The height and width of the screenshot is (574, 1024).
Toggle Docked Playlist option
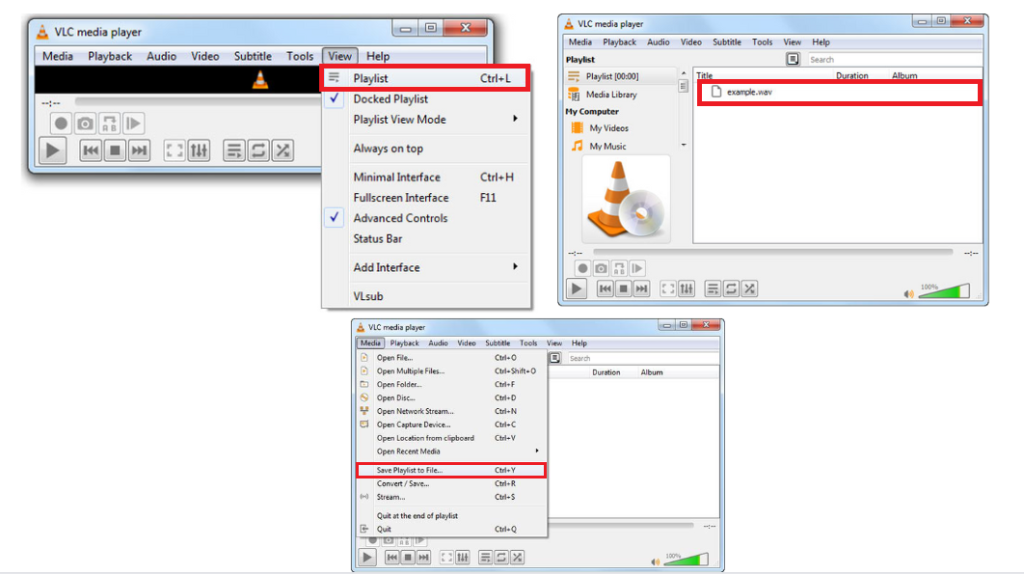[426, 99]
